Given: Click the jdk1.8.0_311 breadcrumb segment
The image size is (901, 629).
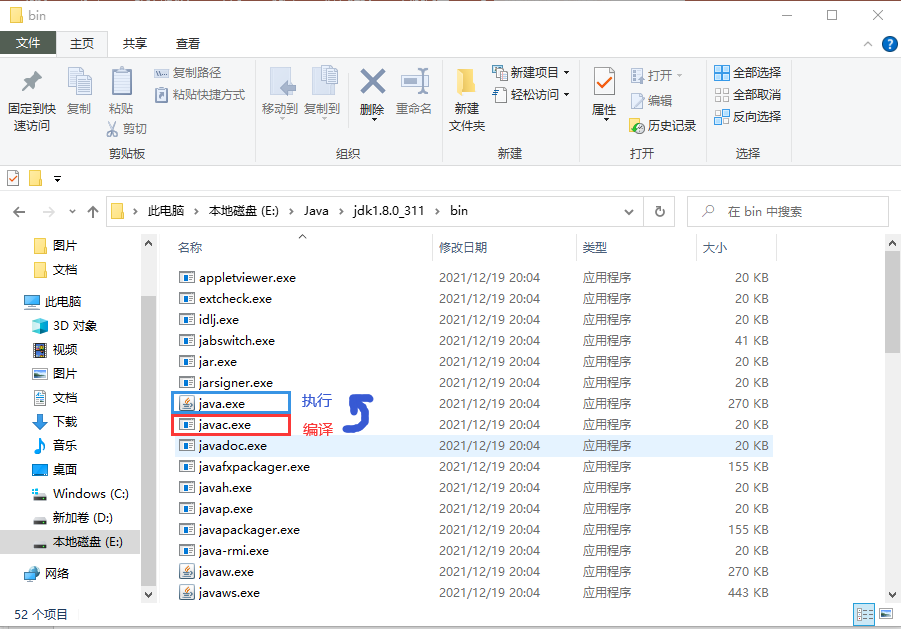Looking at the screenshot, I should (388, 211).
